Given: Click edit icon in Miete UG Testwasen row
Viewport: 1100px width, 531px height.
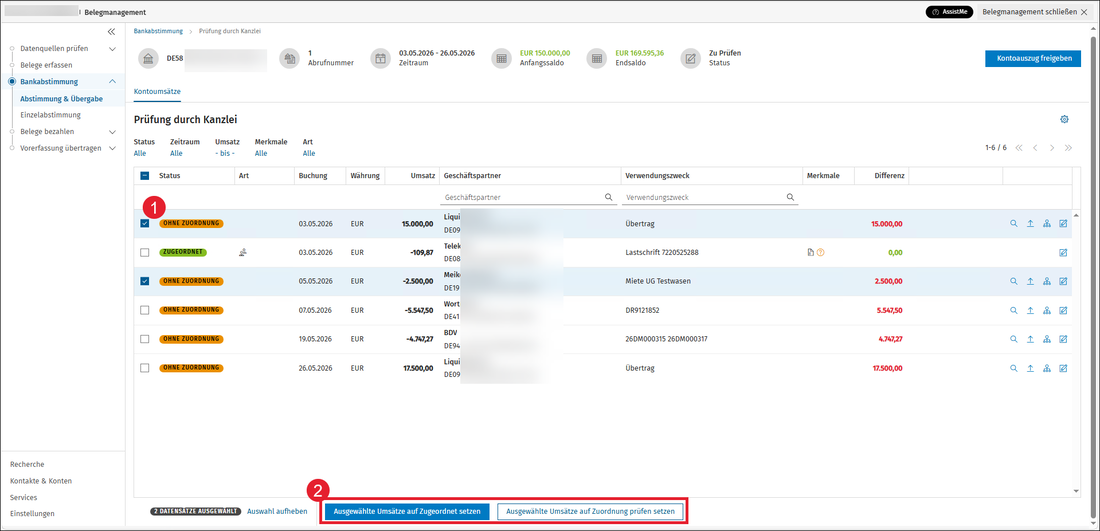Looking at the screenshot, I should (x=1063, y=281).
